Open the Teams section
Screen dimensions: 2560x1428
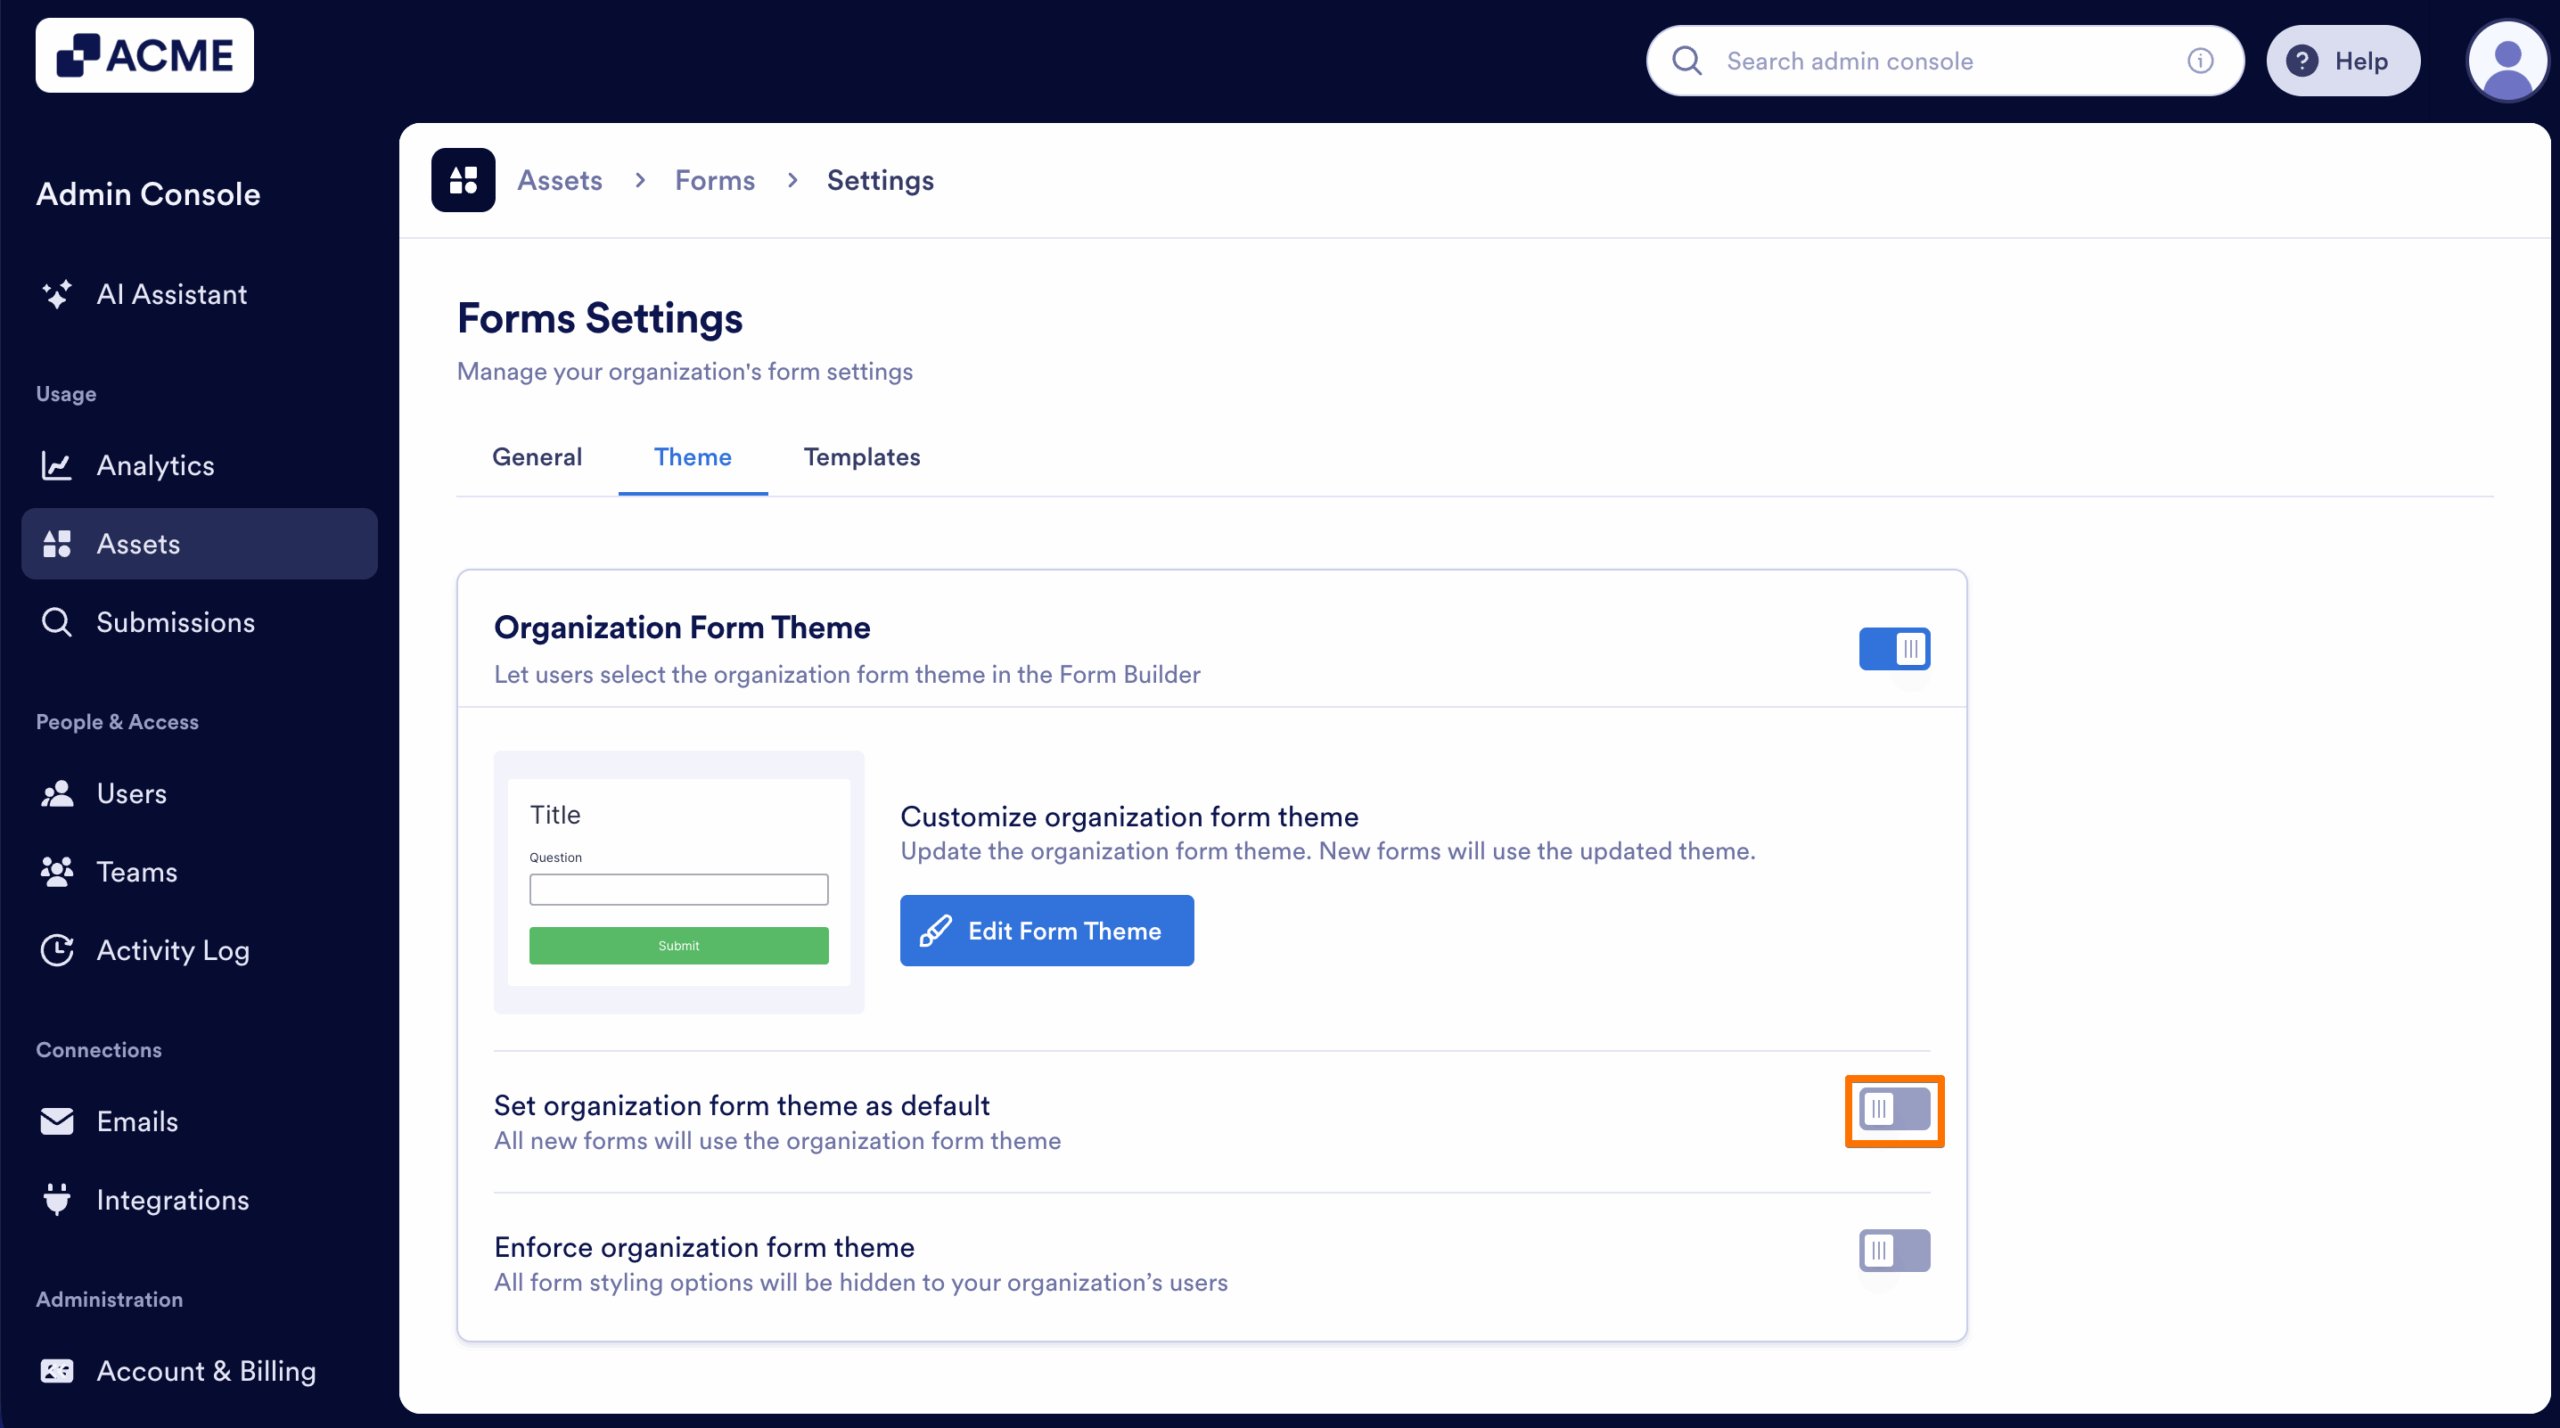point(137,871)
